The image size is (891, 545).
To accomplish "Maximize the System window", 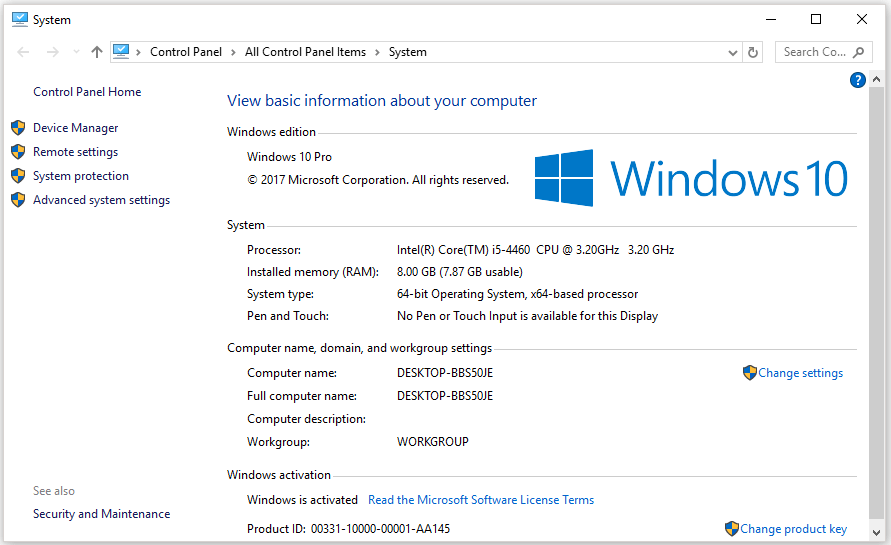I will coord(816,19).
